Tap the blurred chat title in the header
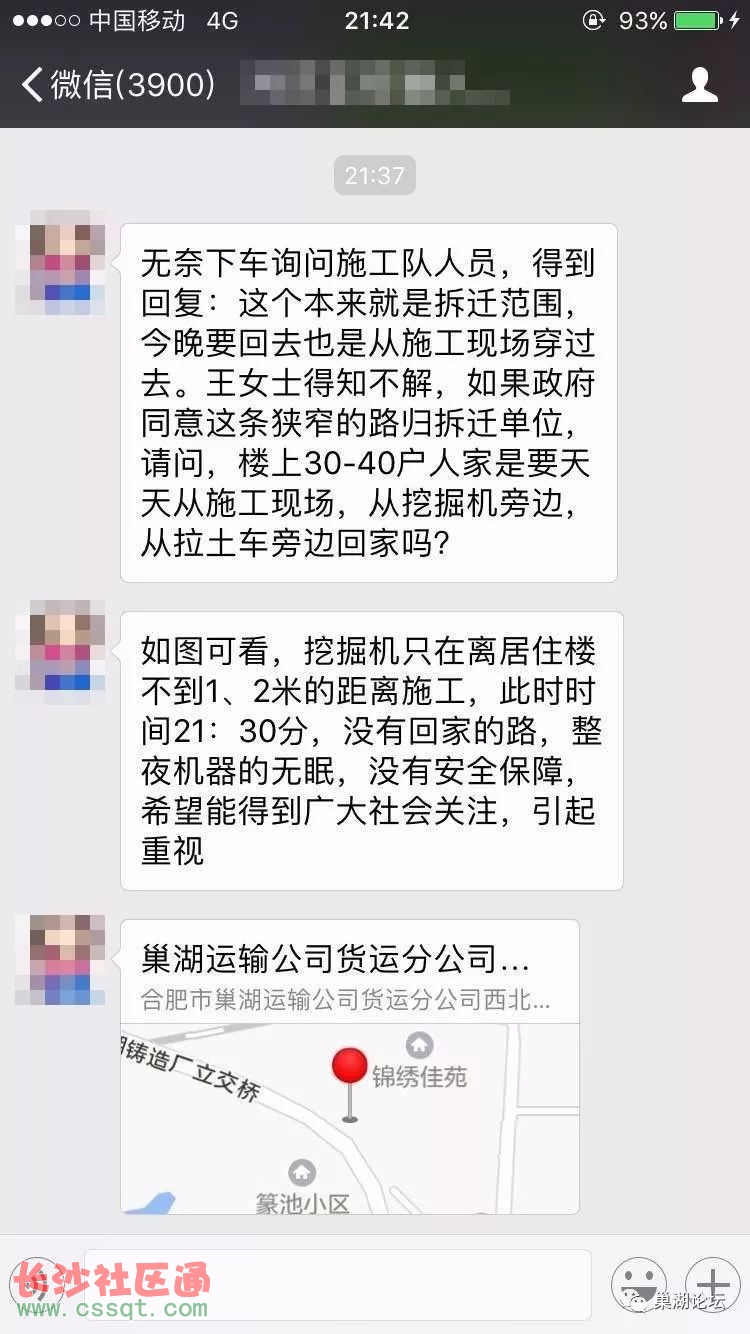The image size is (750, 1334). coord(376,84)
